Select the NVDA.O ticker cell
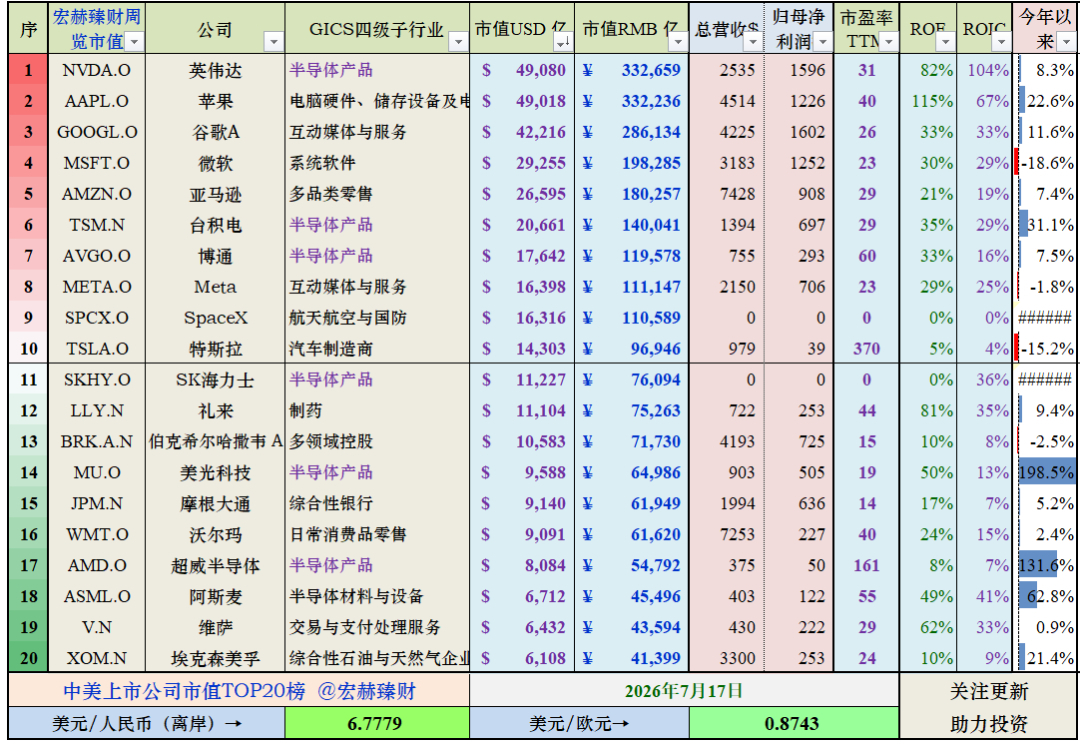This screenshot has height=744, width=1080. point(96,70)
